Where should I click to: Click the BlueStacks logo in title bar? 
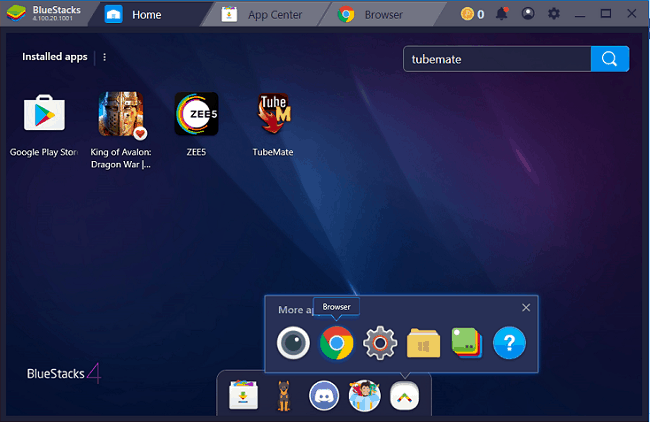(x=16, y=14)
